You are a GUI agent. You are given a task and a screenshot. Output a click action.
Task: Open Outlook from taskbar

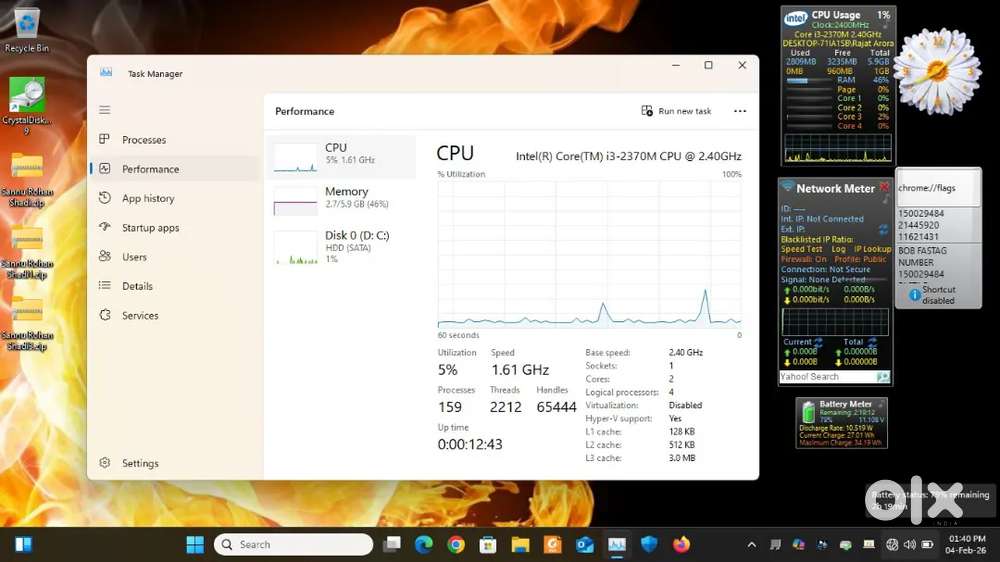(585, 544)
